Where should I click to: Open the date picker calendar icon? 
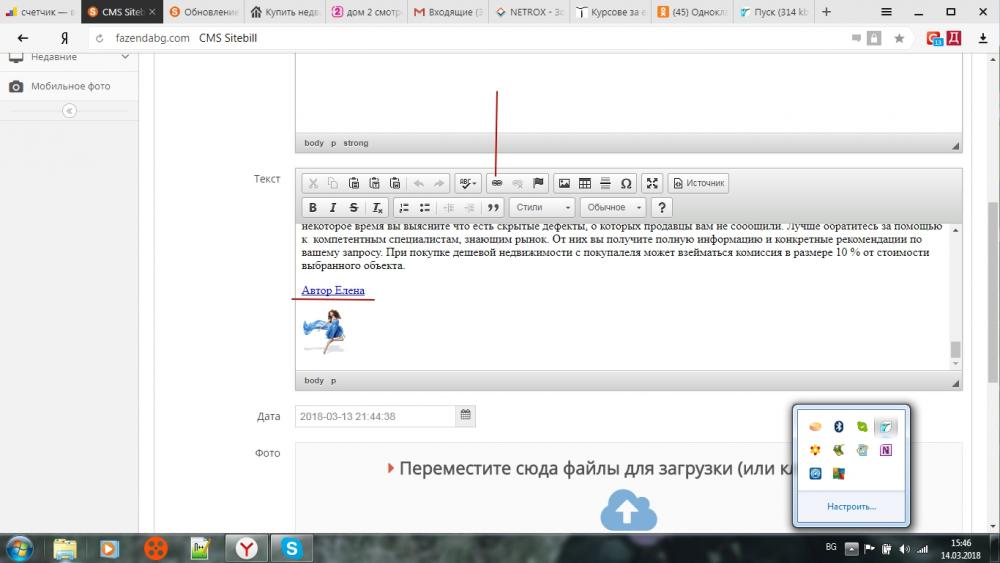(x=465, y=415)
